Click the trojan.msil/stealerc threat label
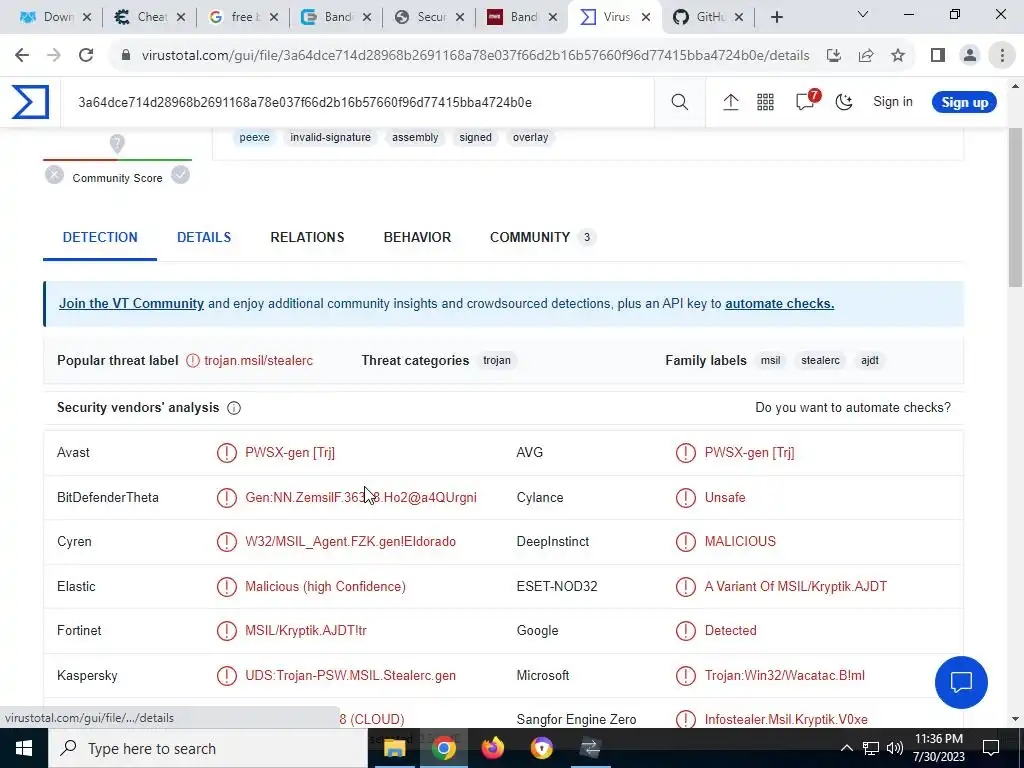Viewport: 1024px width, 768px height. 258,360
